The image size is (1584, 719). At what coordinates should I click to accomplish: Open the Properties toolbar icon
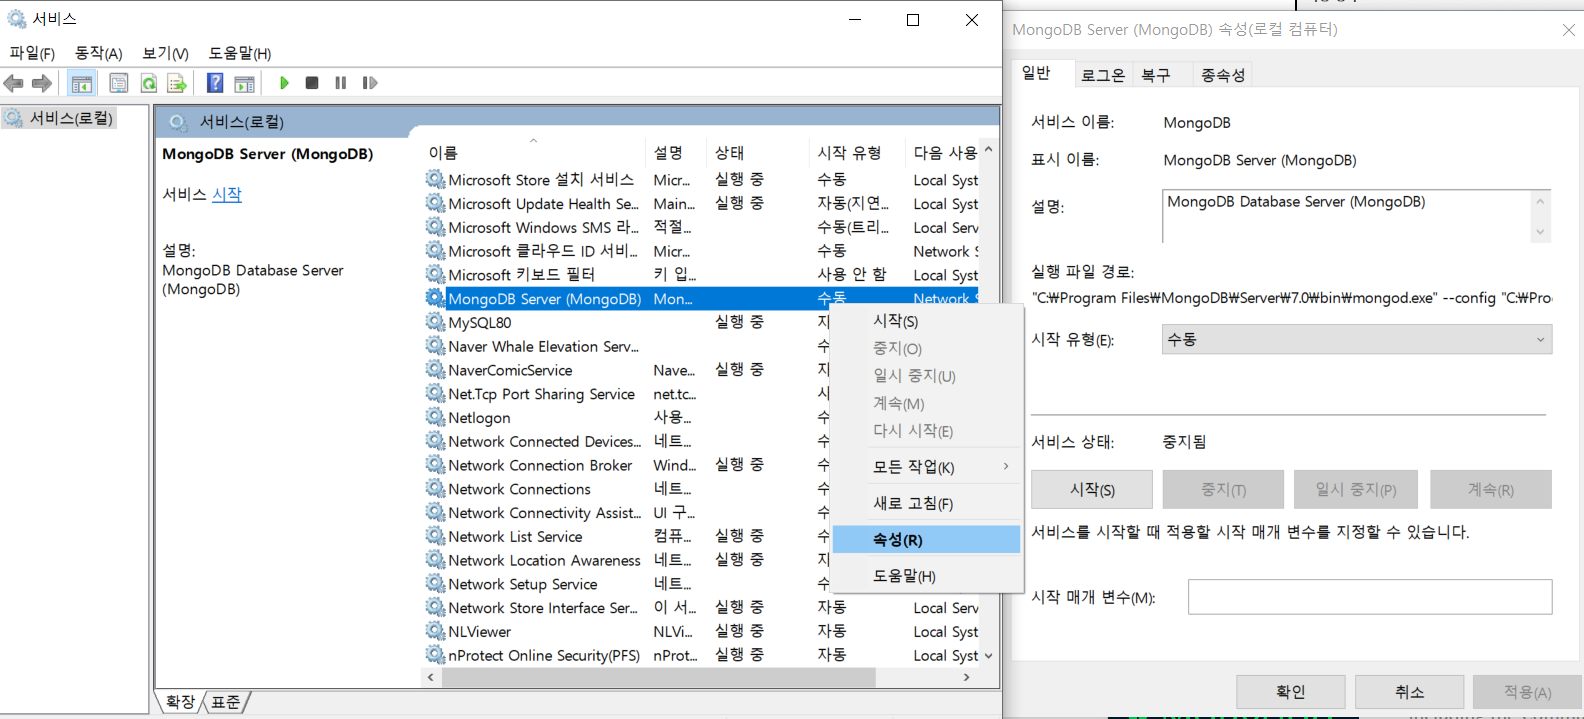[118, 83]
